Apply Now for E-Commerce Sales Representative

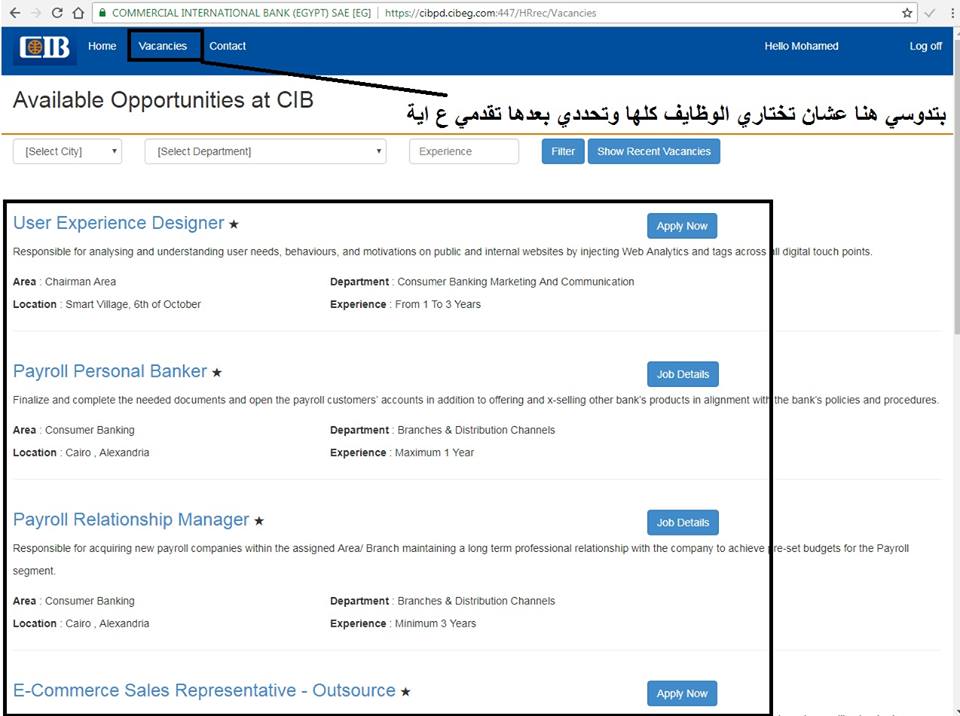682,693
